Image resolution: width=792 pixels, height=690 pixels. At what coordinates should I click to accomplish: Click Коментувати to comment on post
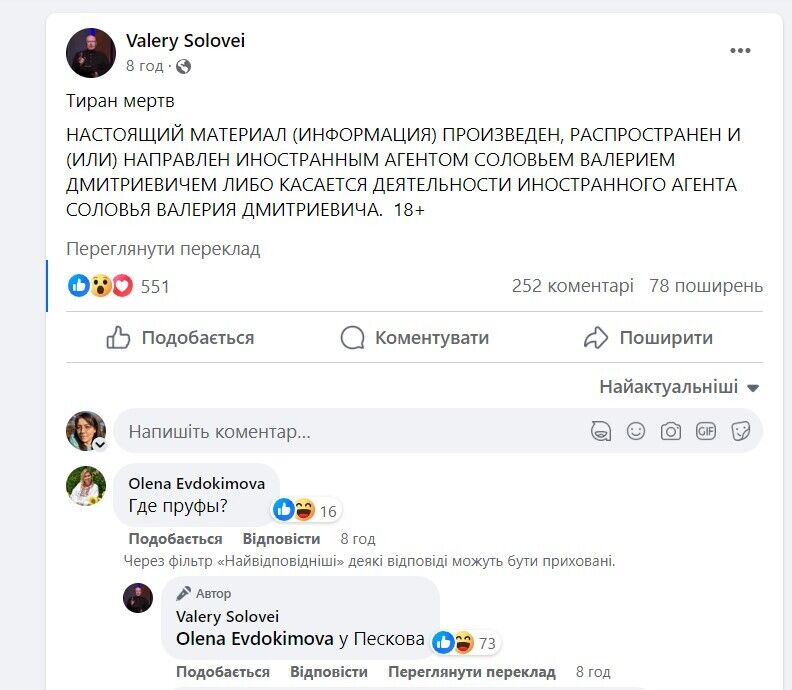point(414,338)
